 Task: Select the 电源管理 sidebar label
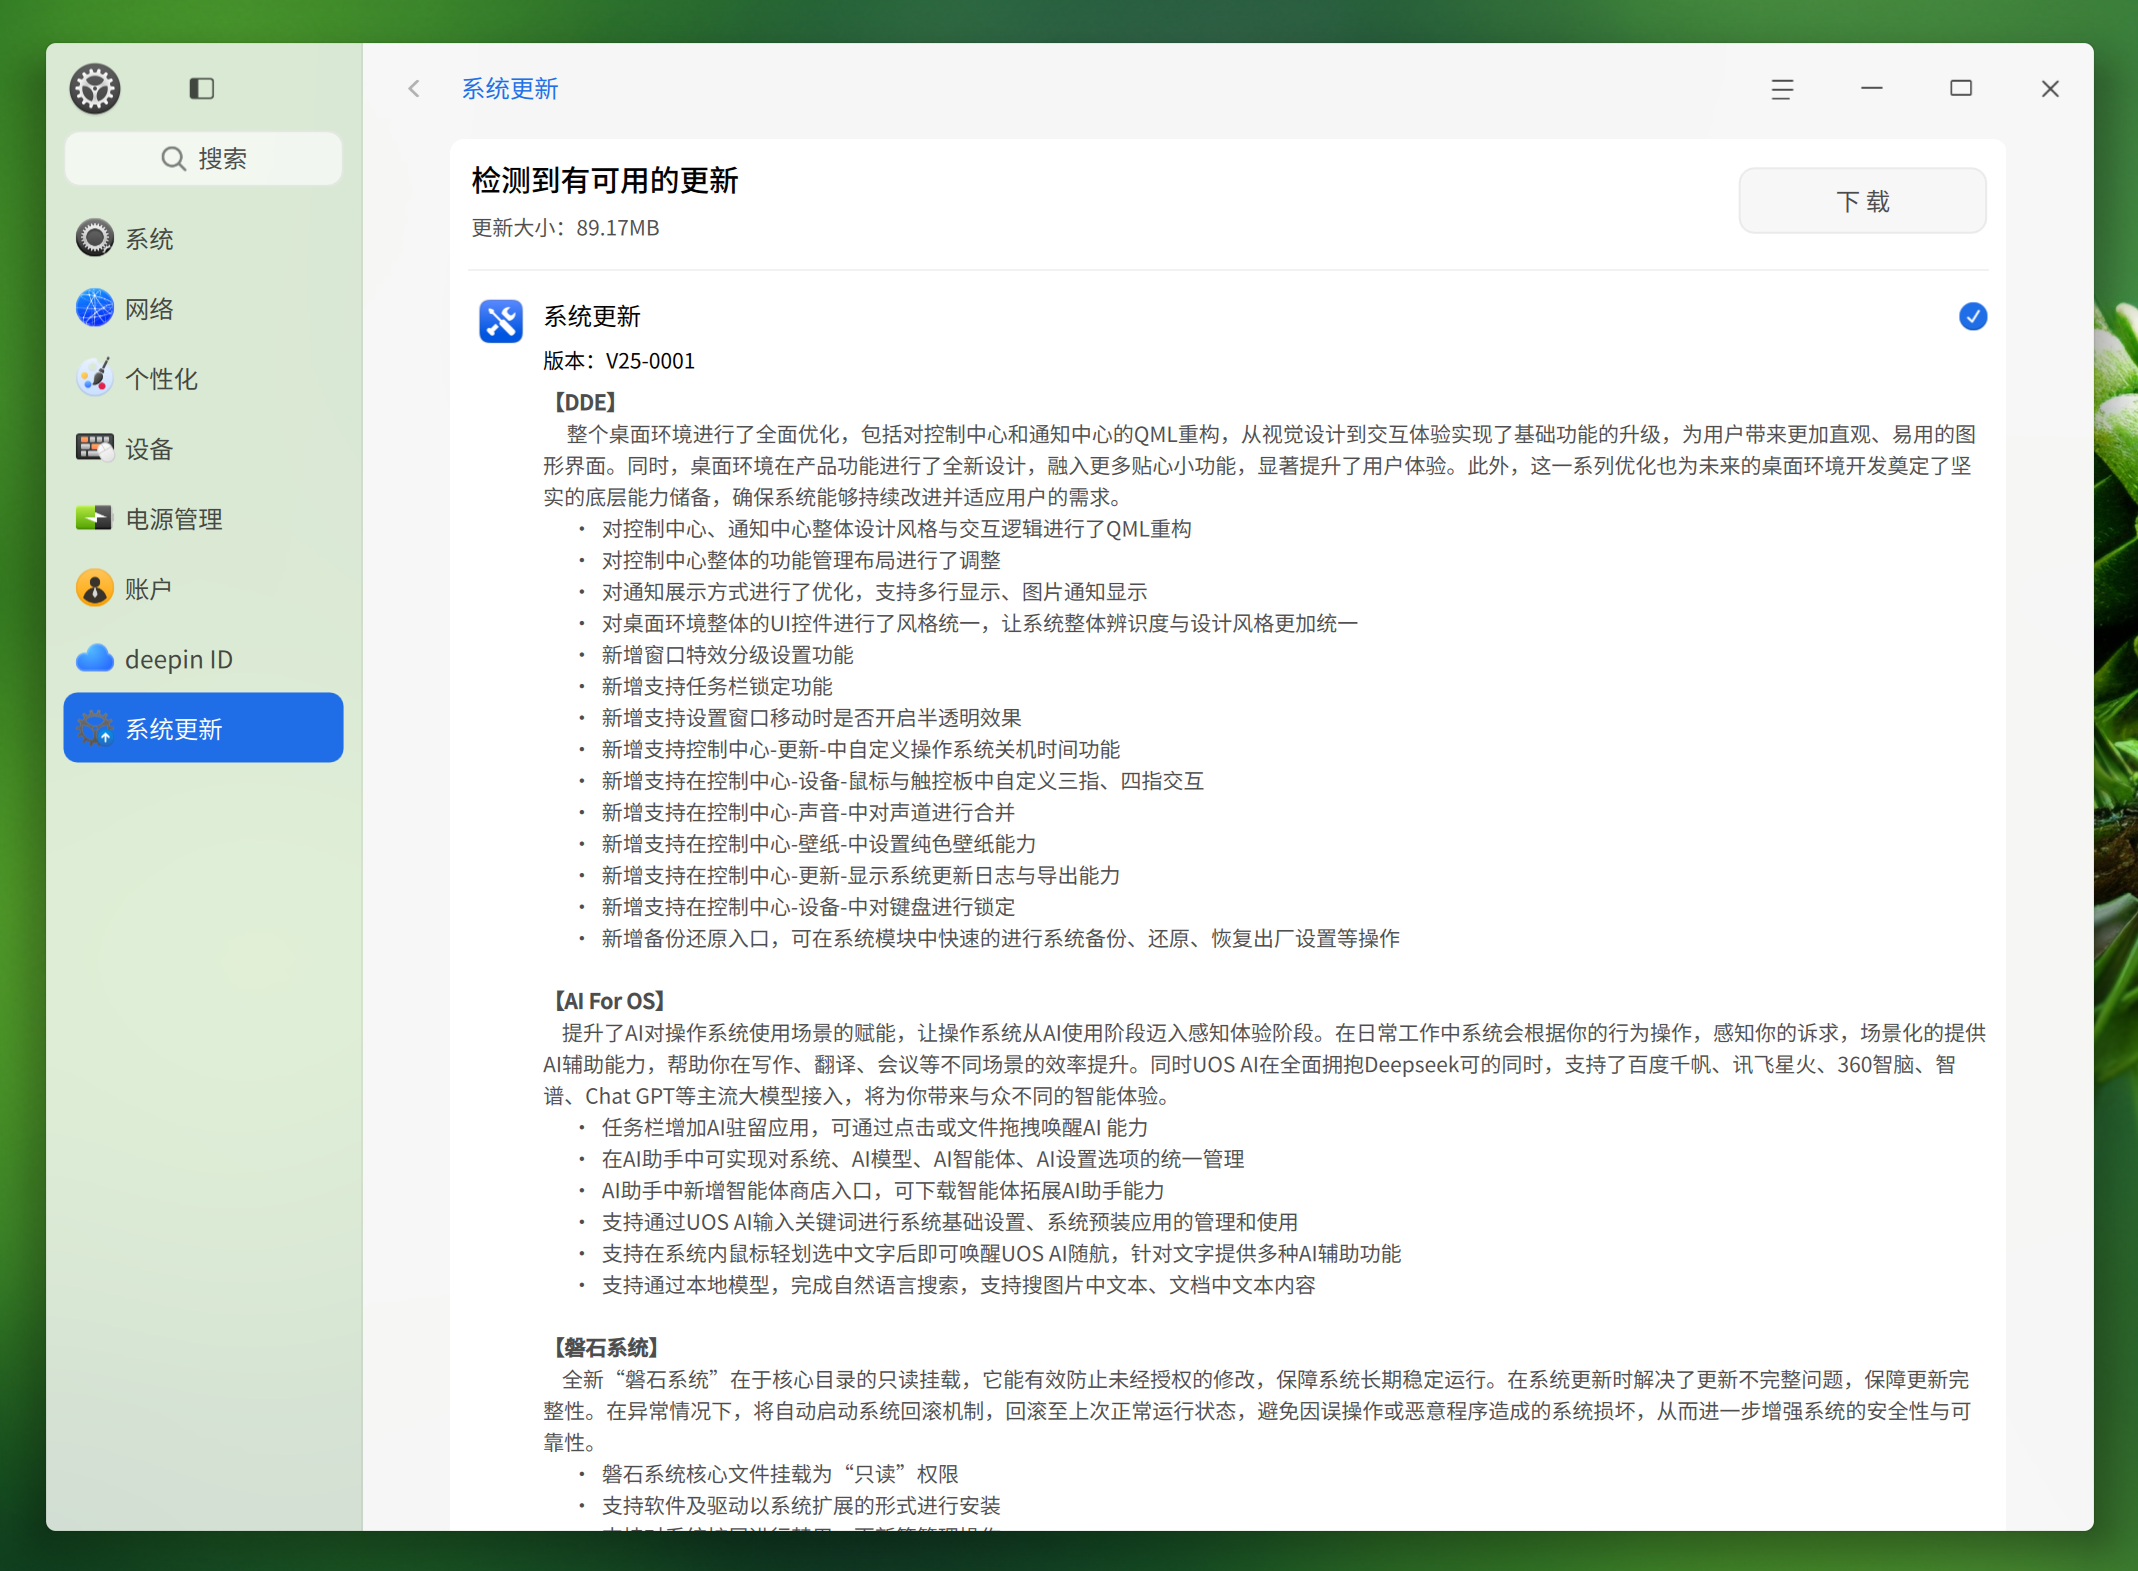click(x=174, y=519)
